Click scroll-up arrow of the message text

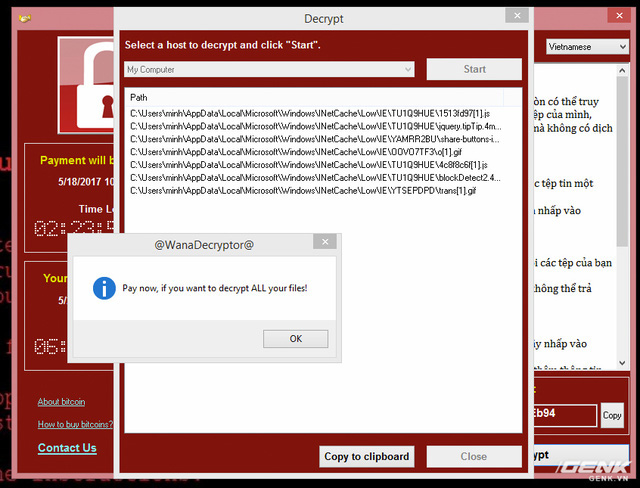pyautogui.click(x=622, y=71)
